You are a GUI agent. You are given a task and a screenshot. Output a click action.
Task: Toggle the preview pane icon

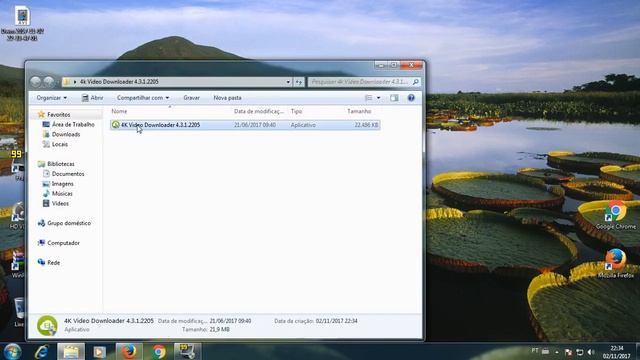click(394, 98)
